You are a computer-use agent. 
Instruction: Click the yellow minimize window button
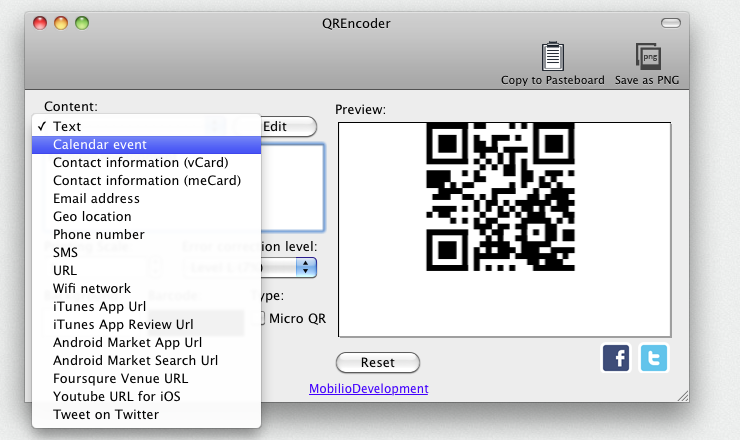point(61,23)
